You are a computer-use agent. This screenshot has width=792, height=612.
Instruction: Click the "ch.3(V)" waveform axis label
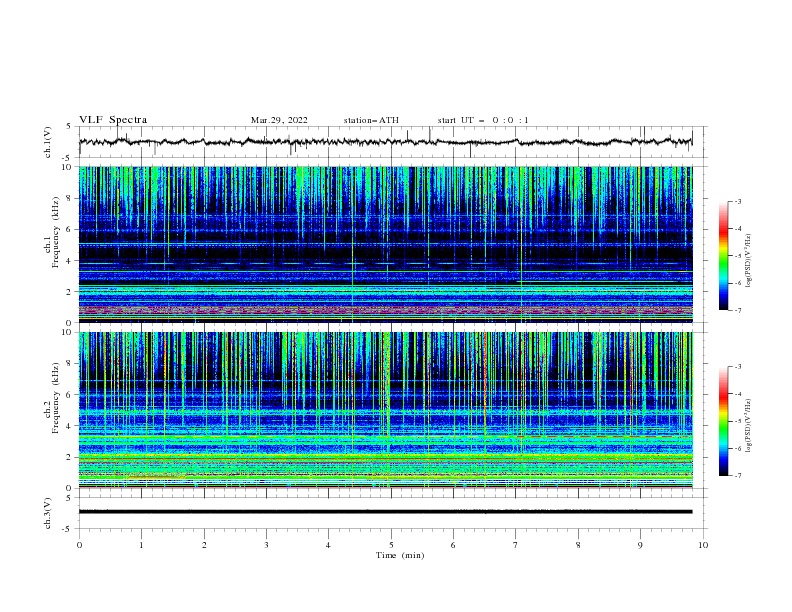click(48, 513)
